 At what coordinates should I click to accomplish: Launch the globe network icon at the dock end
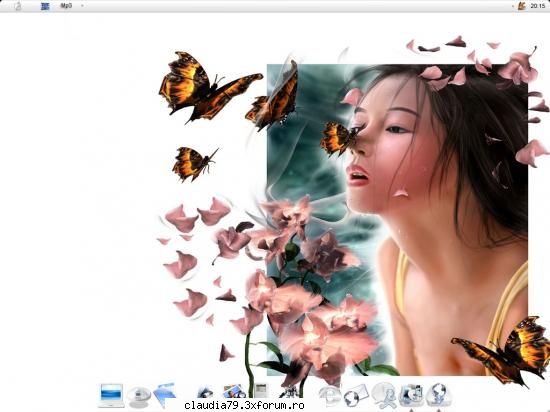(438, 395)
